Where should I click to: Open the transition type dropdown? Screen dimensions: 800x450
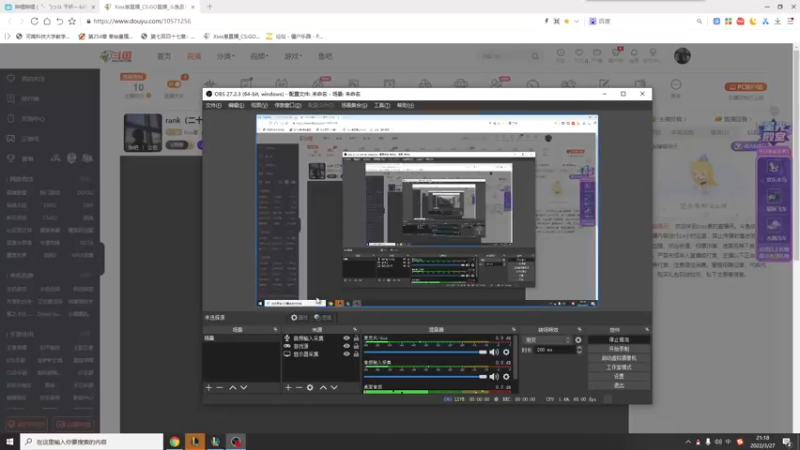click(547, 340)
